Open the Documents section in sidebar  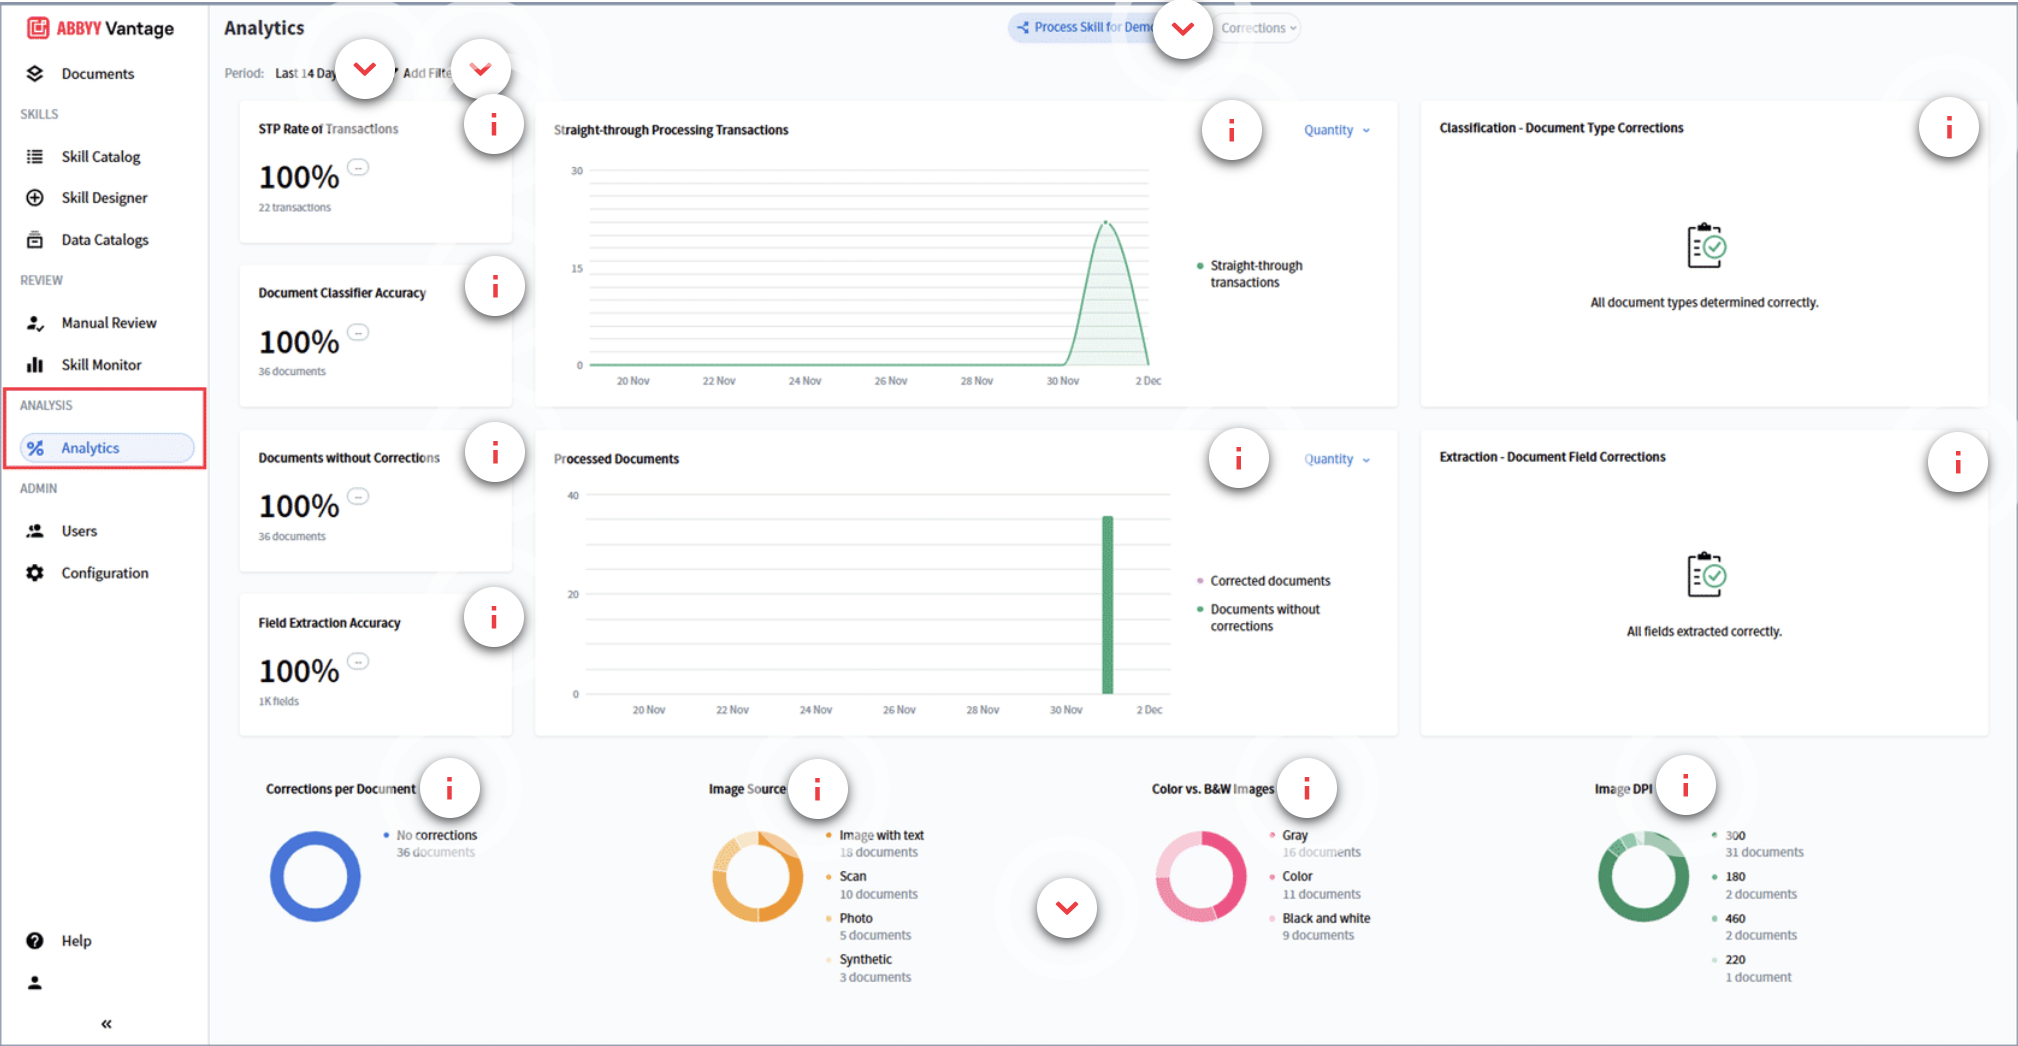36,73
